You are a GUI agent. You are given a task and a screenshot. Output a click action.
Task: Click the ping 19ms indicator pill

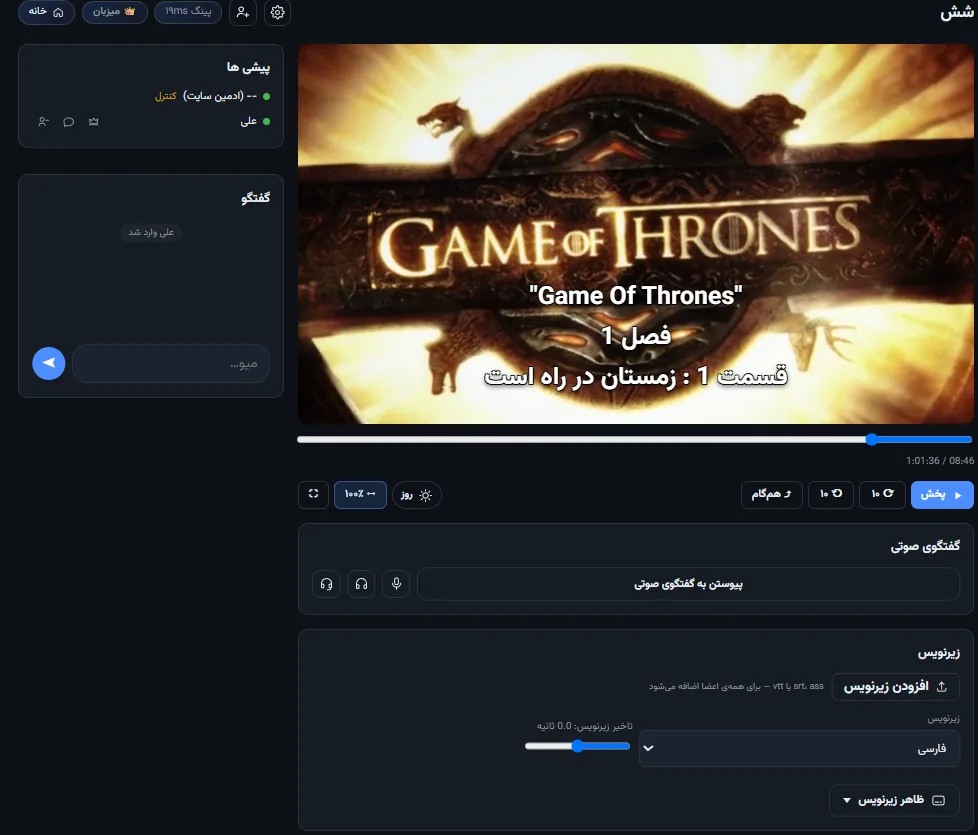pyautogui.click(x=188, y=11)
